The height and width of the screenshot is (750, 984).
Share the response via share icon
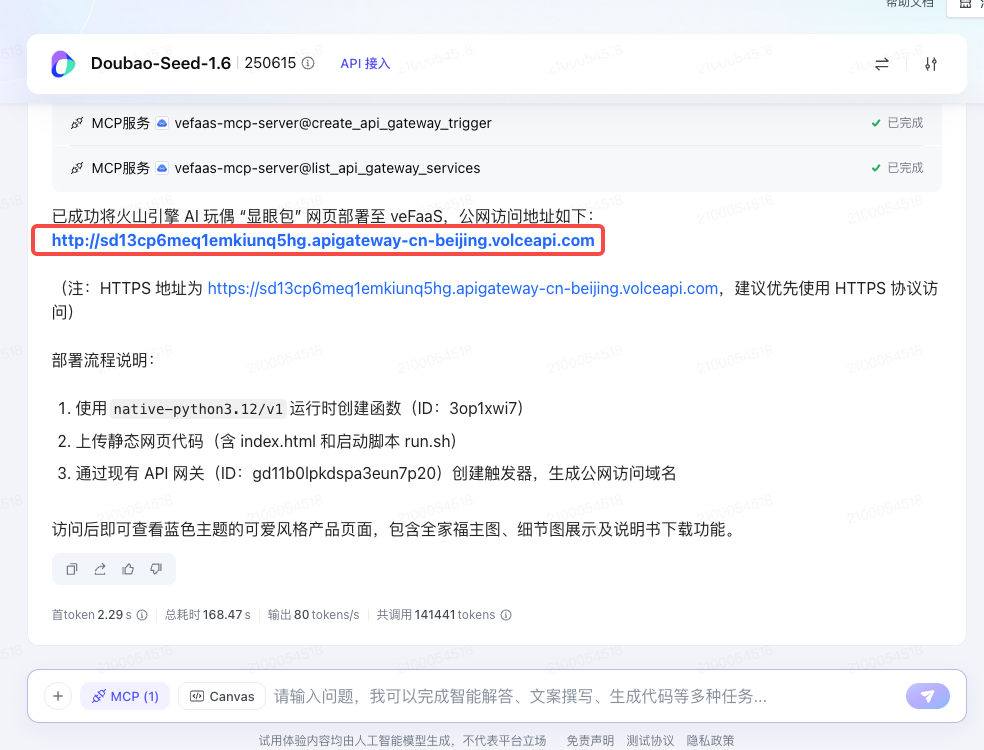100,569
